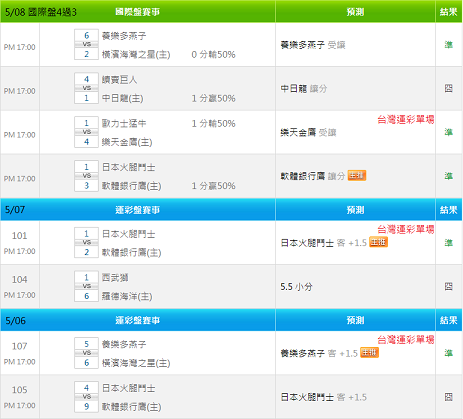This screenshot has width=463, height=419.
Task: Click the 中日龍 讓分 prediction
Action: click(x=304, y=89)
